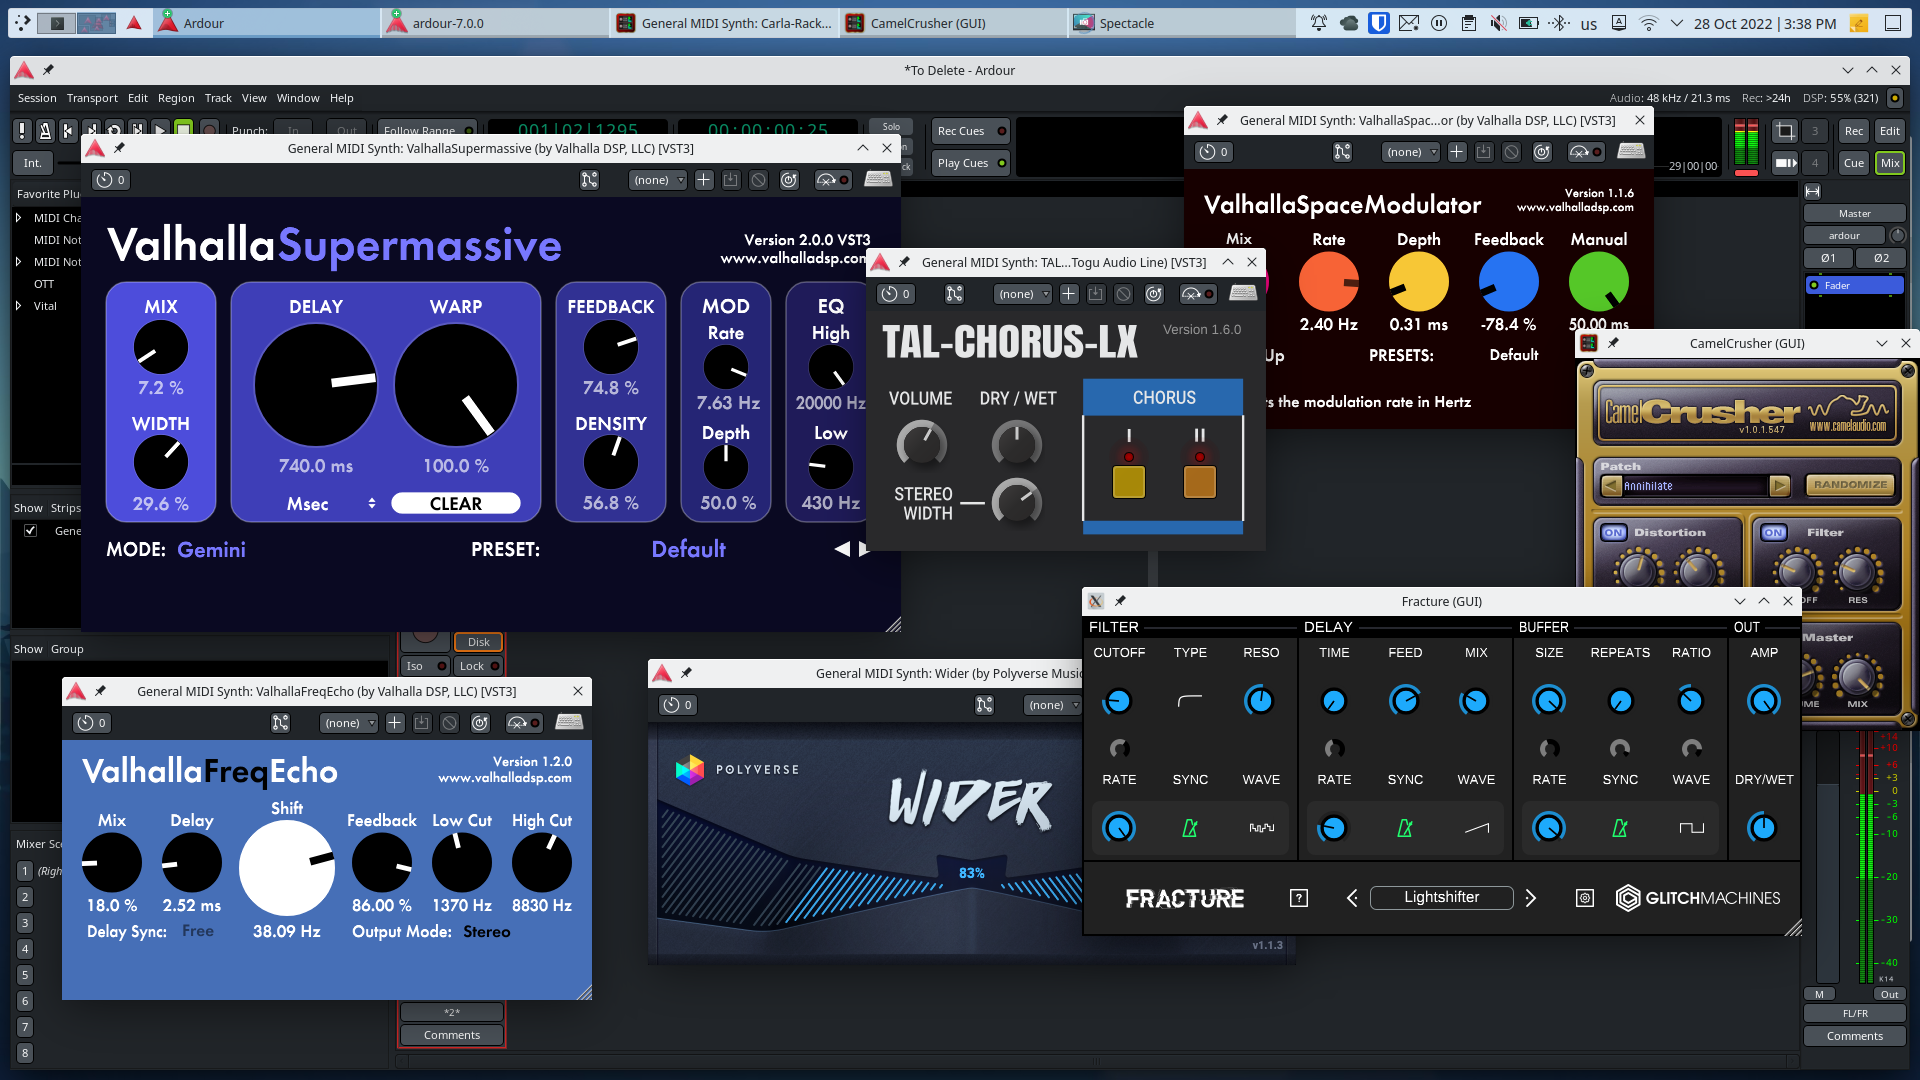Select next CamelCrusher patch arrow
The width and height of the screenshot is (1920, 1080).
click(x=1780, y=486)
